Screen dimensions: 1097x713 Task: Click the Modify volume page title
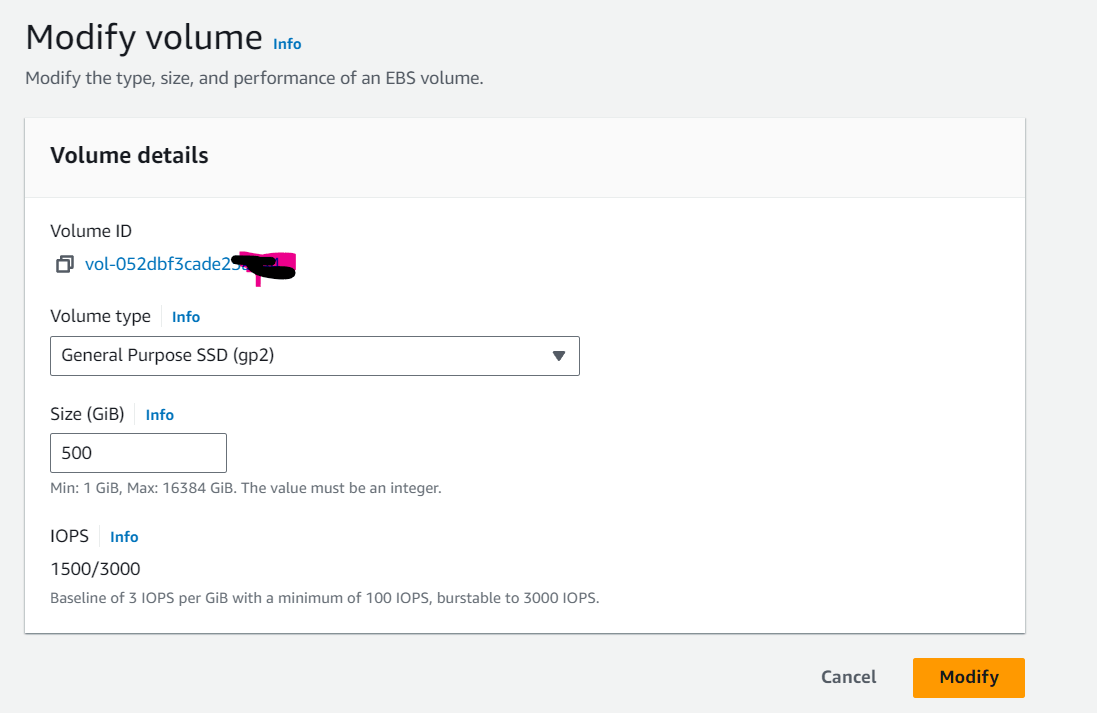[x=143, y=37]
